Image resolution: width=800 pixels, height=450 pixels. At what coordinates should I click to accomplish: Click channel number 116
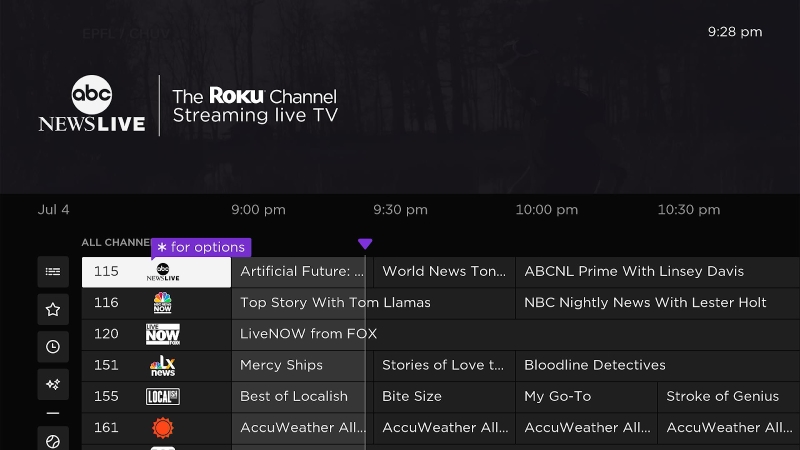pos(106,303)
